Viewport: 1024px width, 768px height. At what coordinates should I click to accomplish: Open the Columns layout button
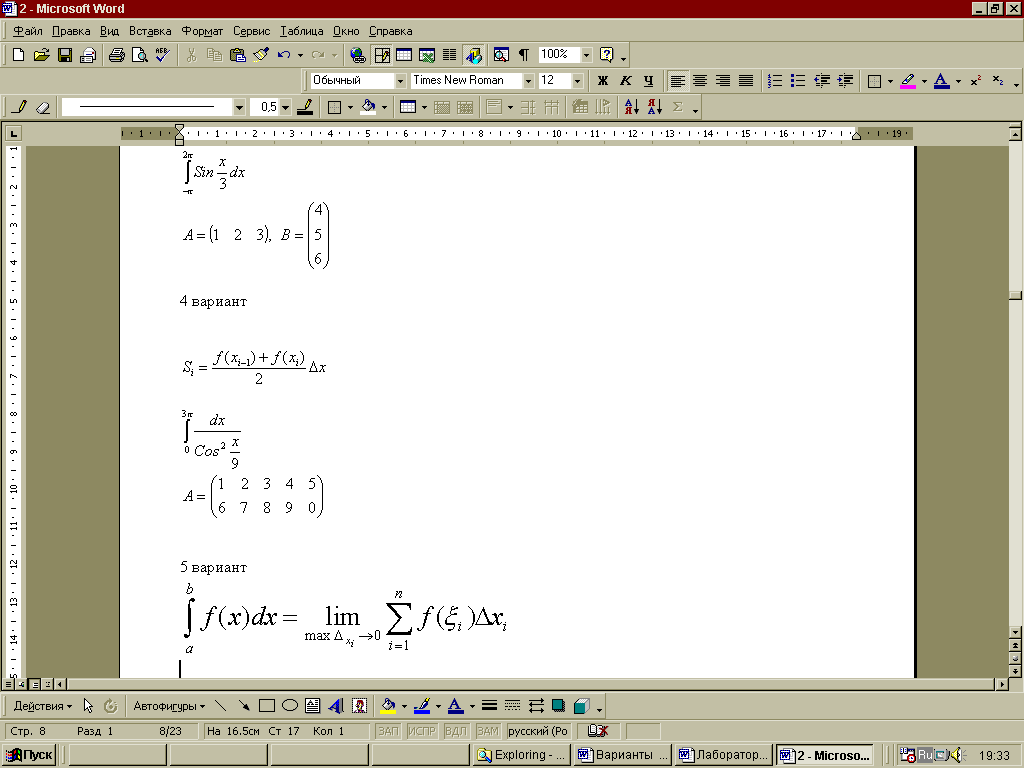[450, 55]
